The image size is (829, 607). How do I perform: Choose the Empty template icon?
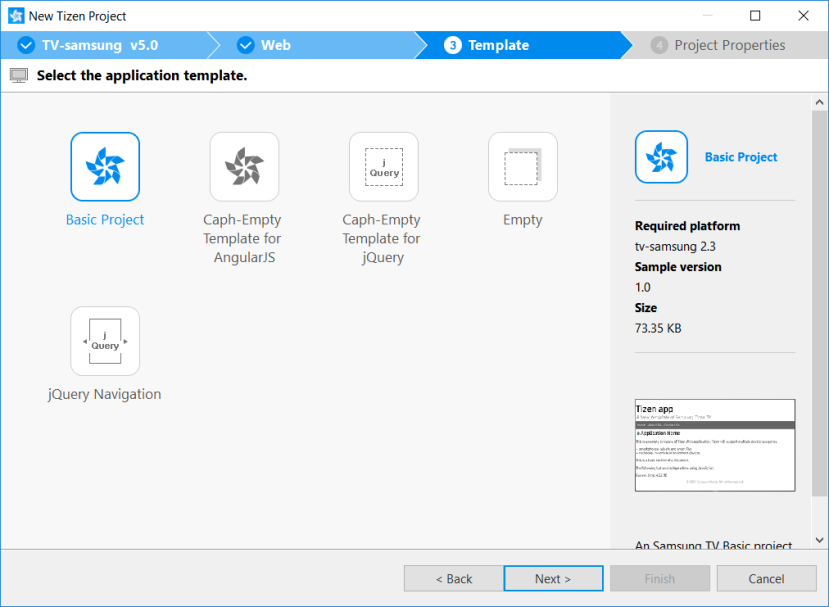[521, 166]
